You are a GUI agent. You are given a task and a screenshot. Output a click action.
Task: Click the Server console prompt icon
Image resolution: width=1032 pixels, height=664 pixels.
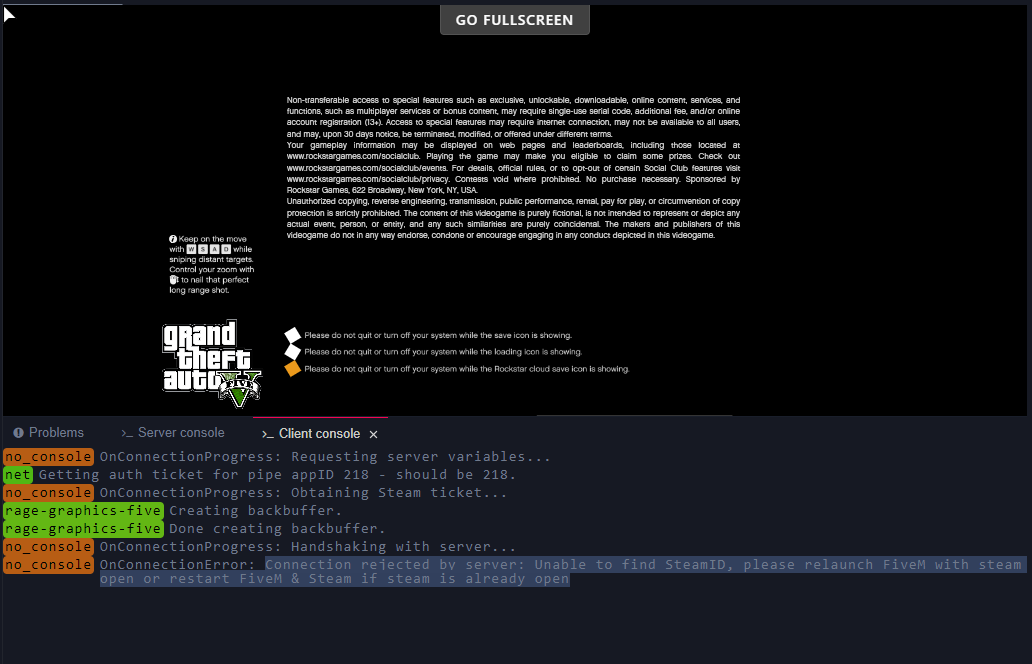tap(127, 433)
